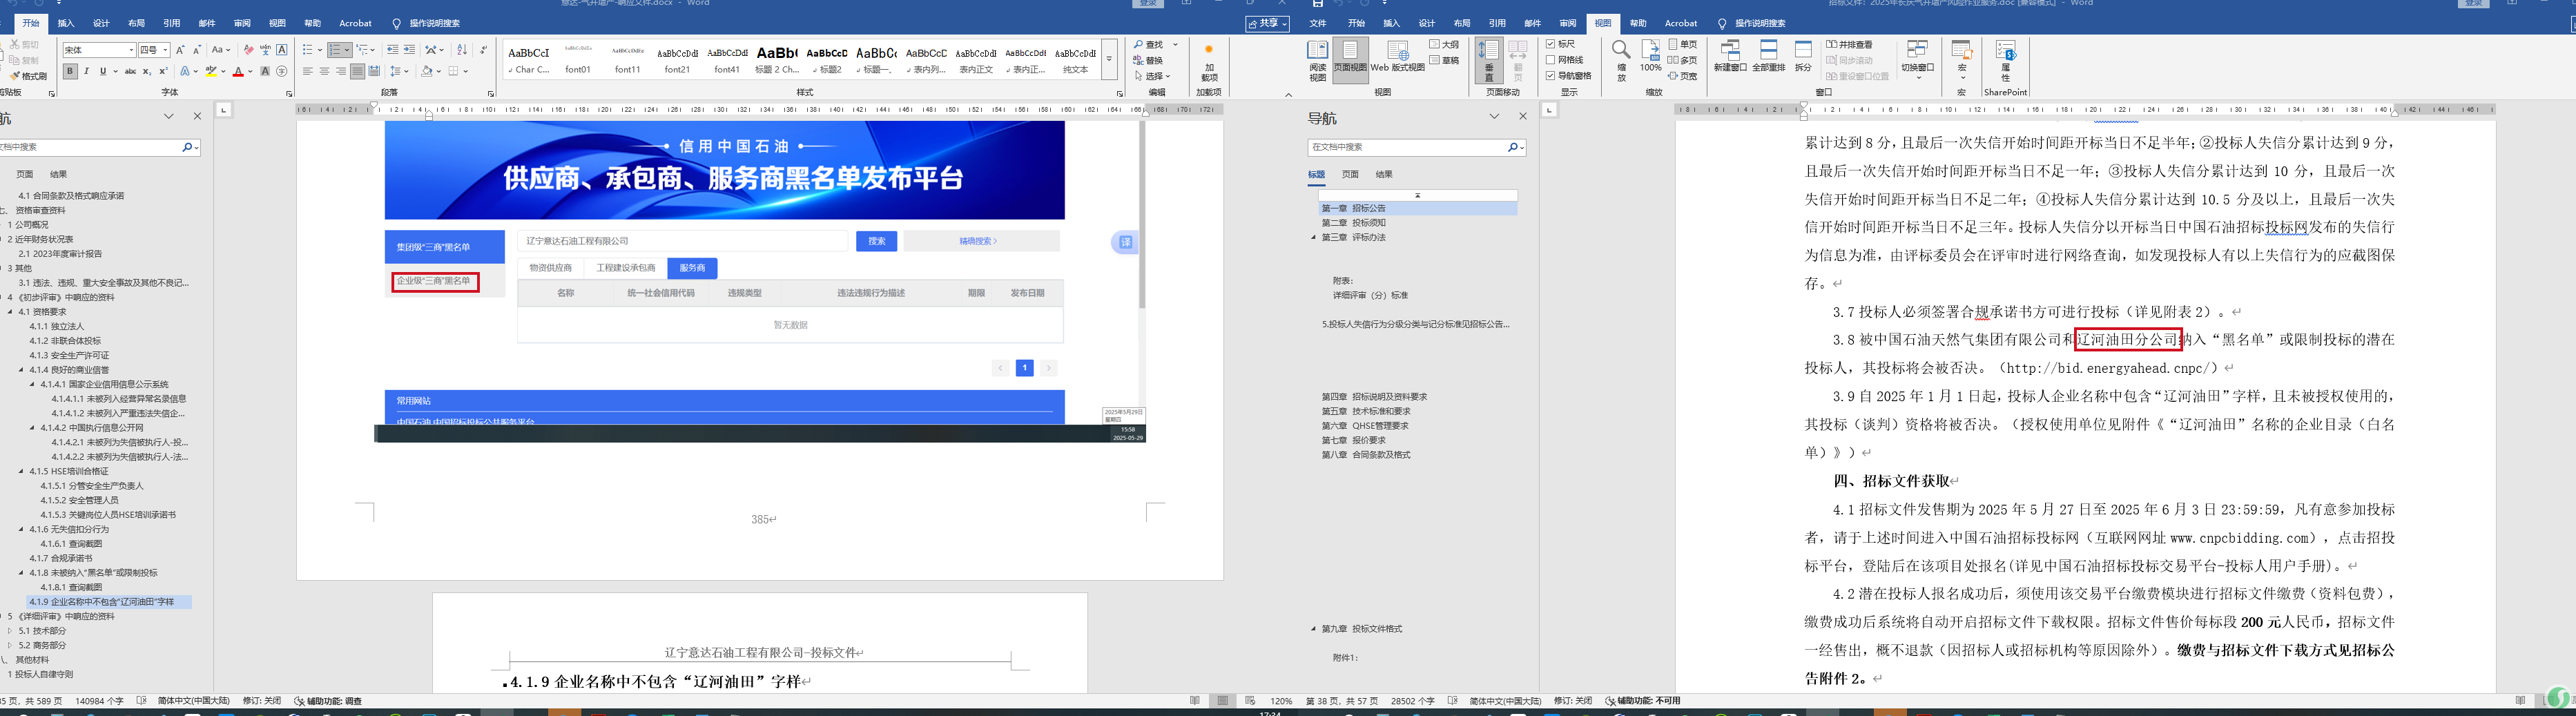Apply the font21 style from gallery
The image size is (2576, 716).
point(677,59)
